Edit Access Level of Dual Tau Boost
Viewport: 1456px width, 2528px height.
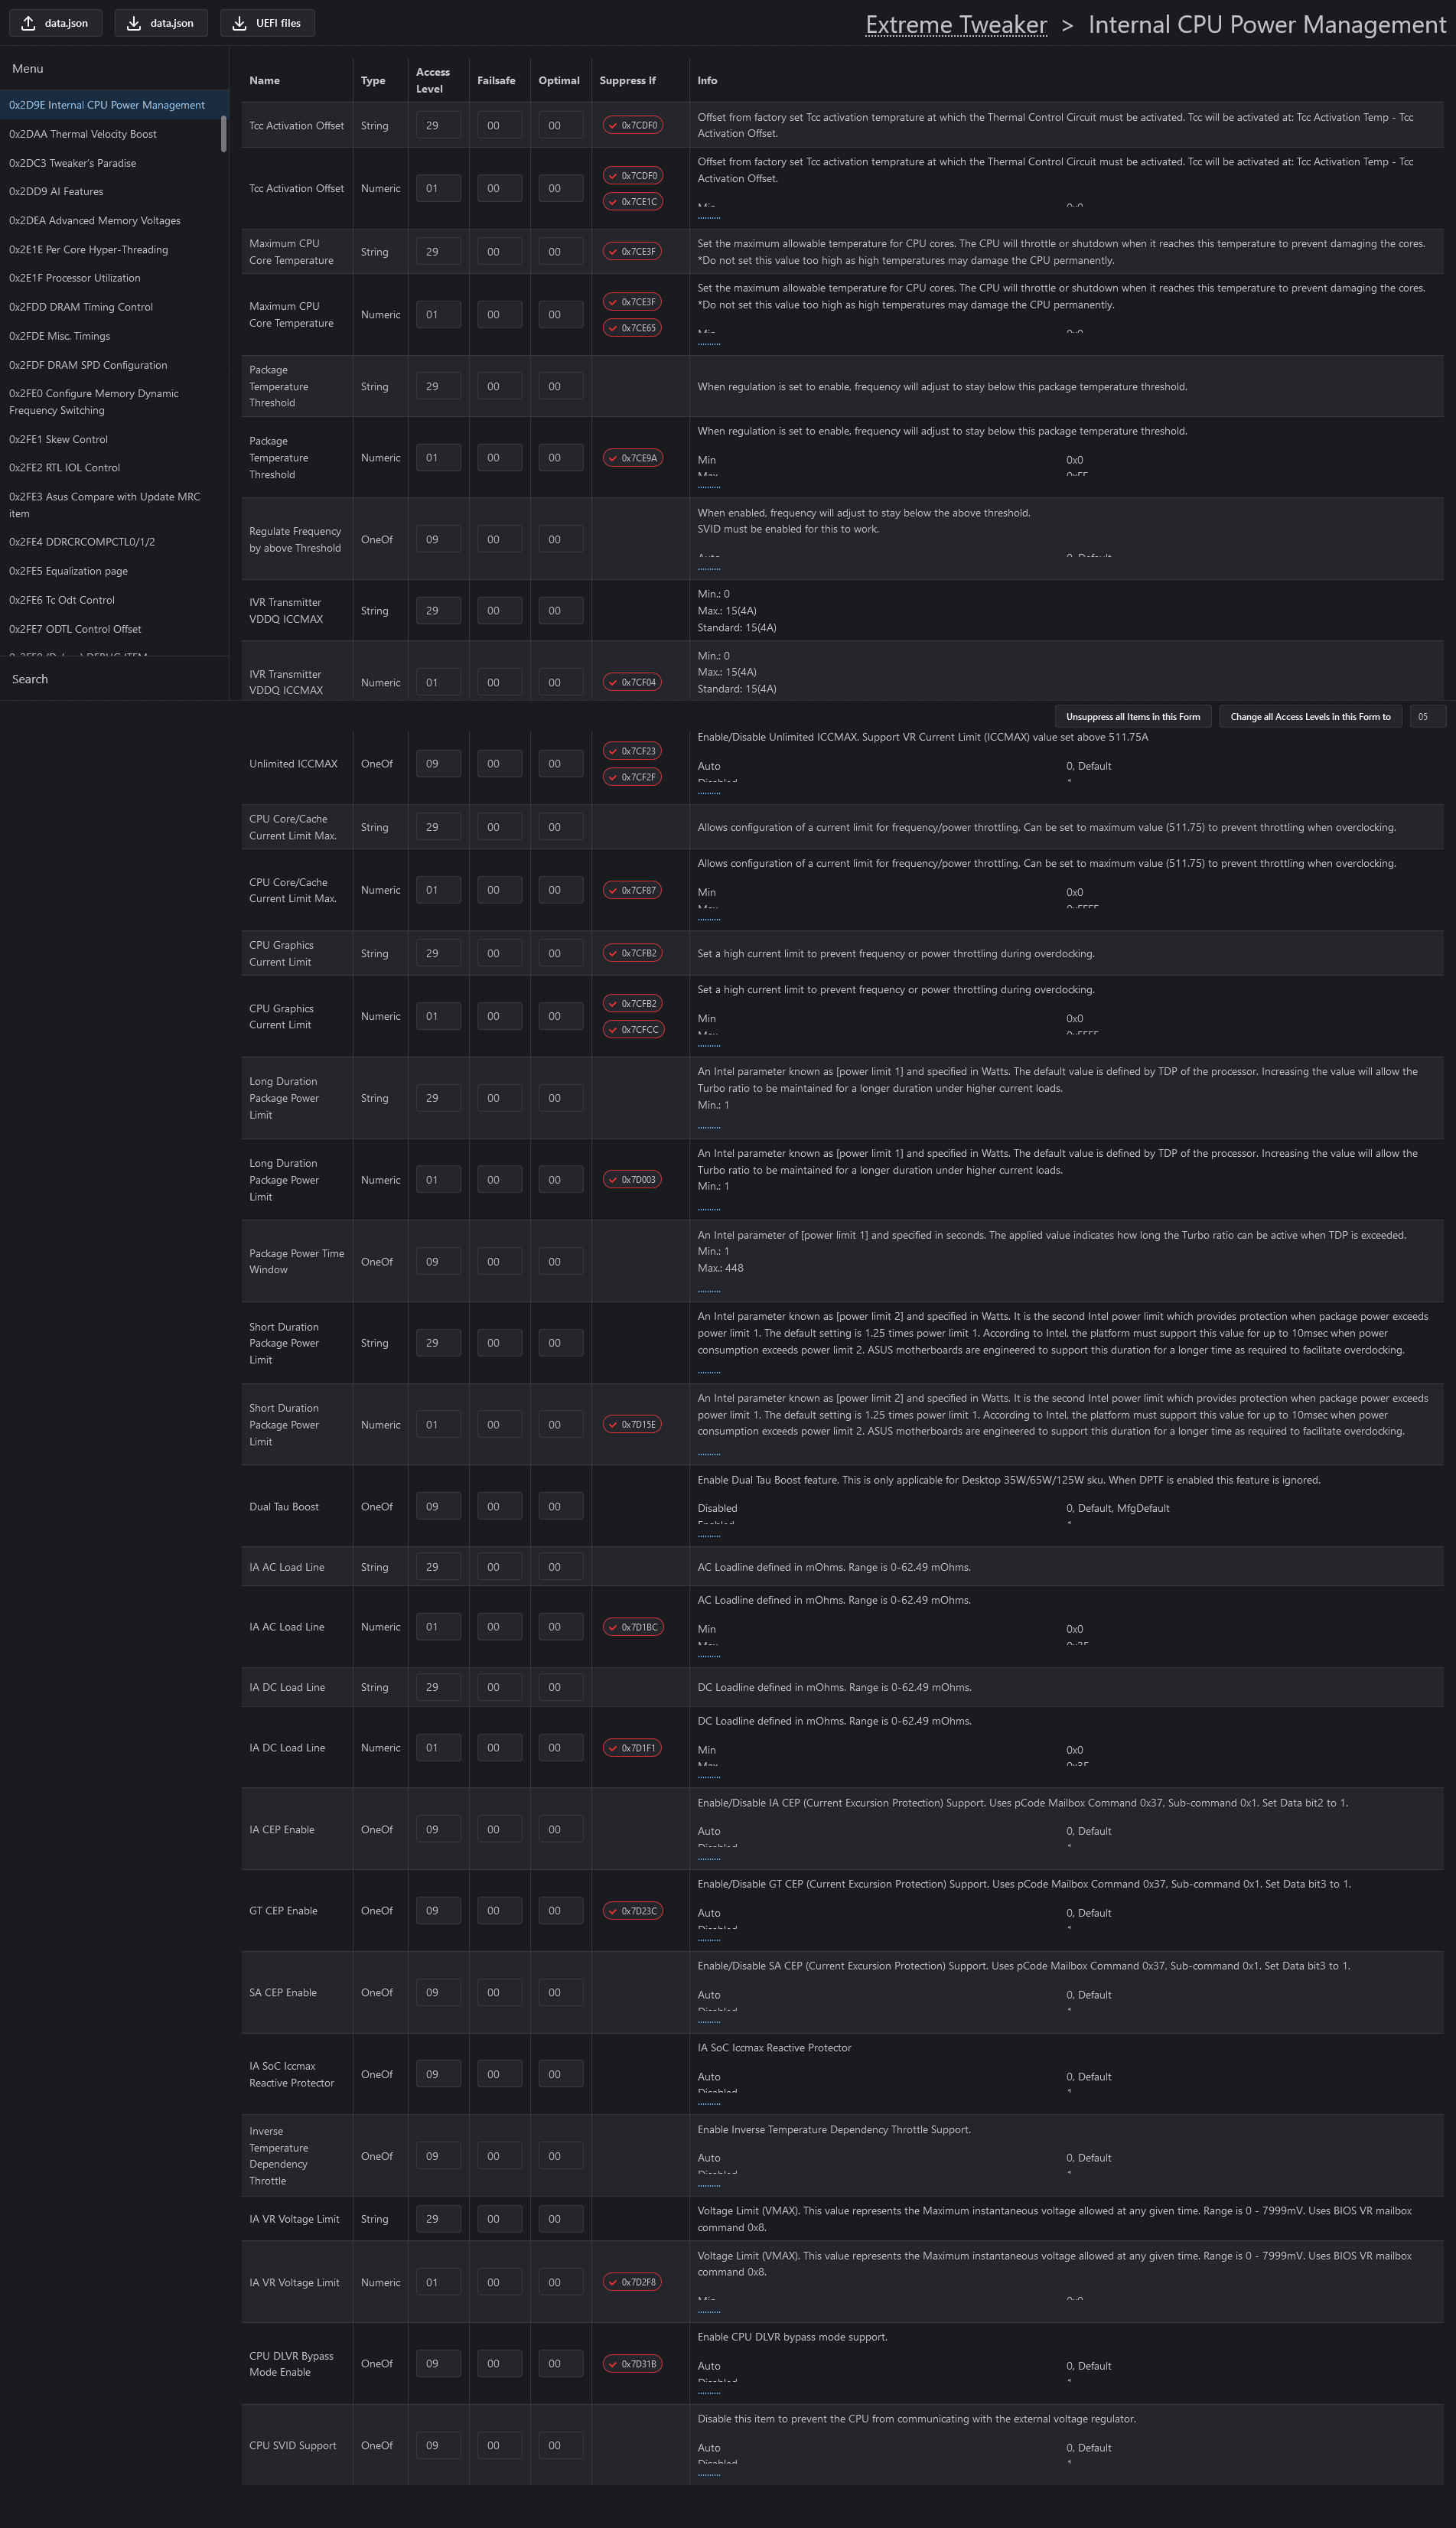pyautogui.click(x=438, y=1507)
